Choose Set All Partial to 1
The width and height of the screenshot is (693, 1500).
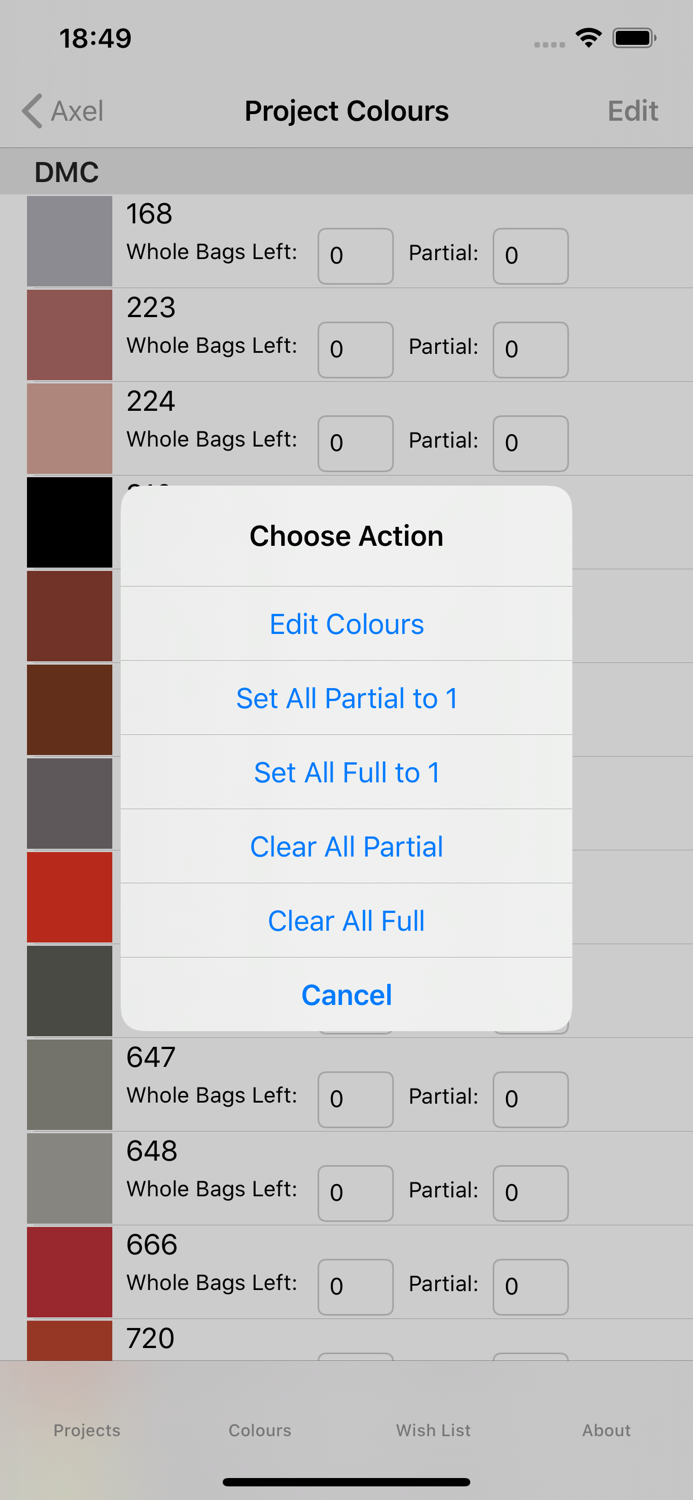[346, 698]
